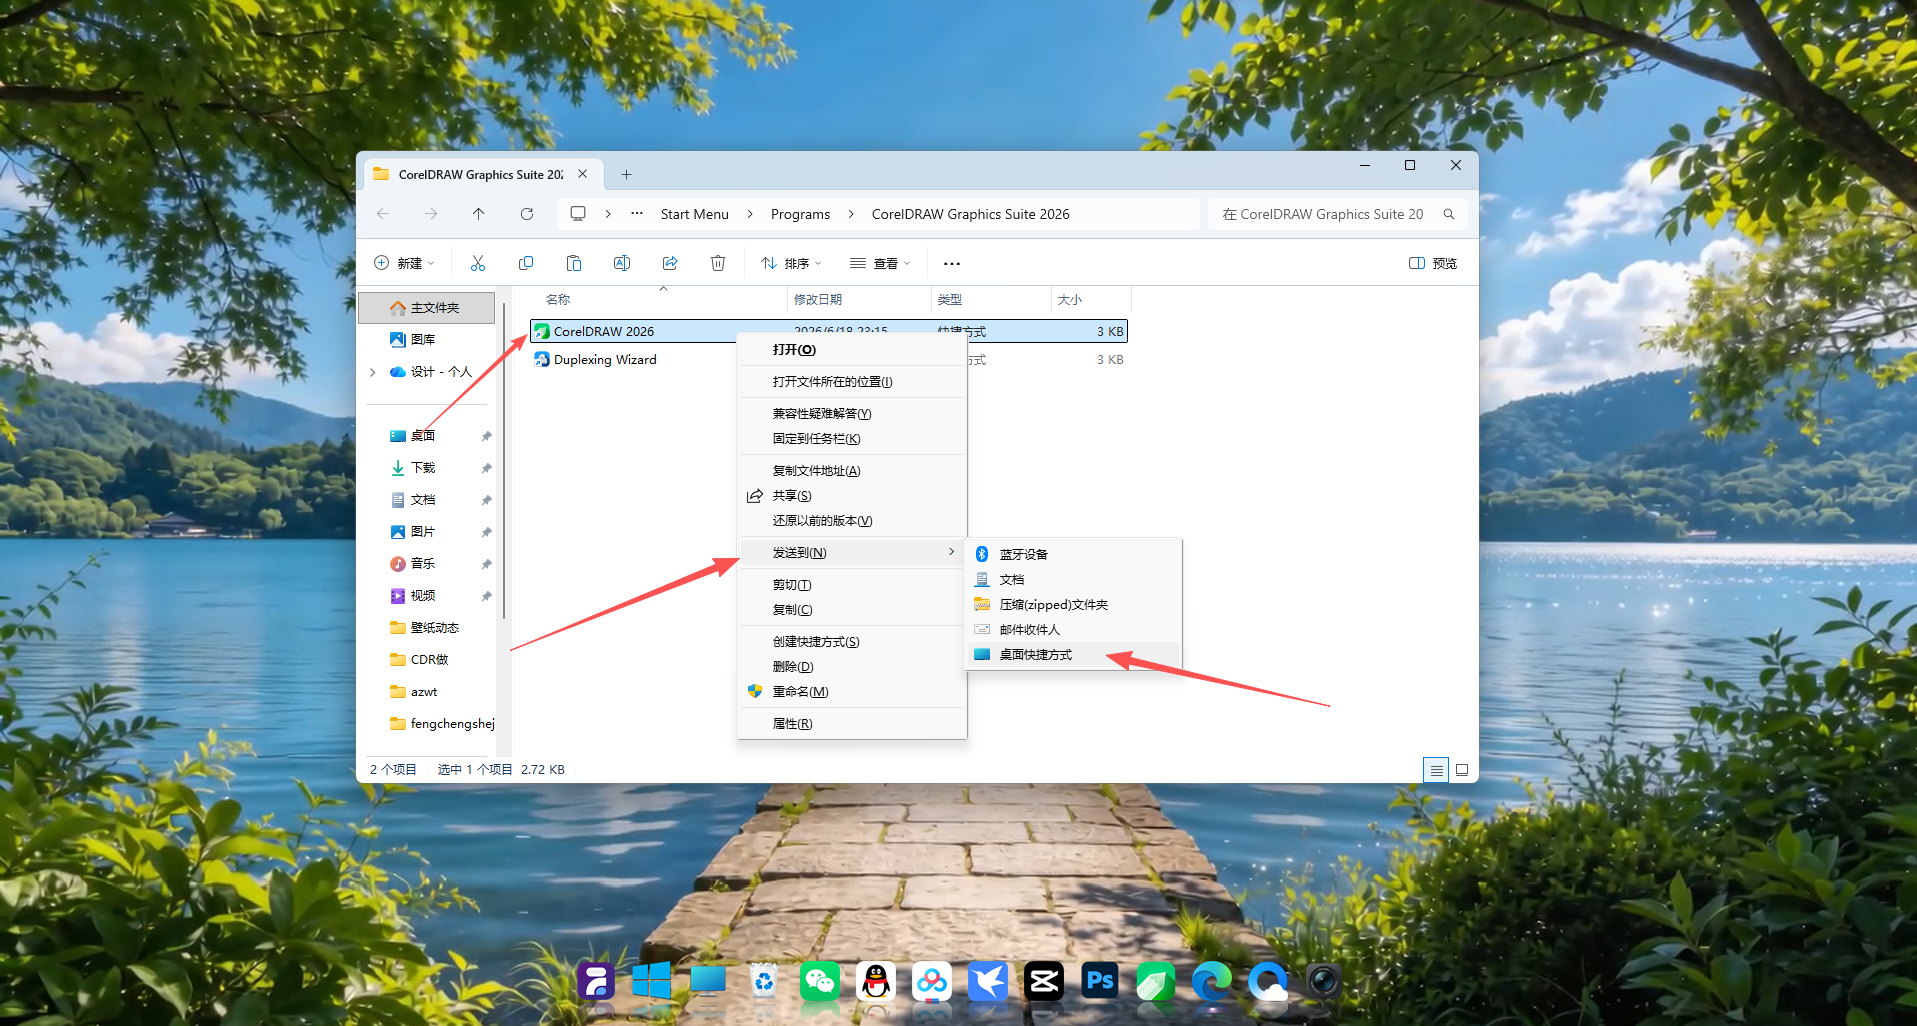This screenshot has width=1917, height=1026.
Task: Open the See more ellipsis in the toolbar
Action: click(x=952, y=264)
